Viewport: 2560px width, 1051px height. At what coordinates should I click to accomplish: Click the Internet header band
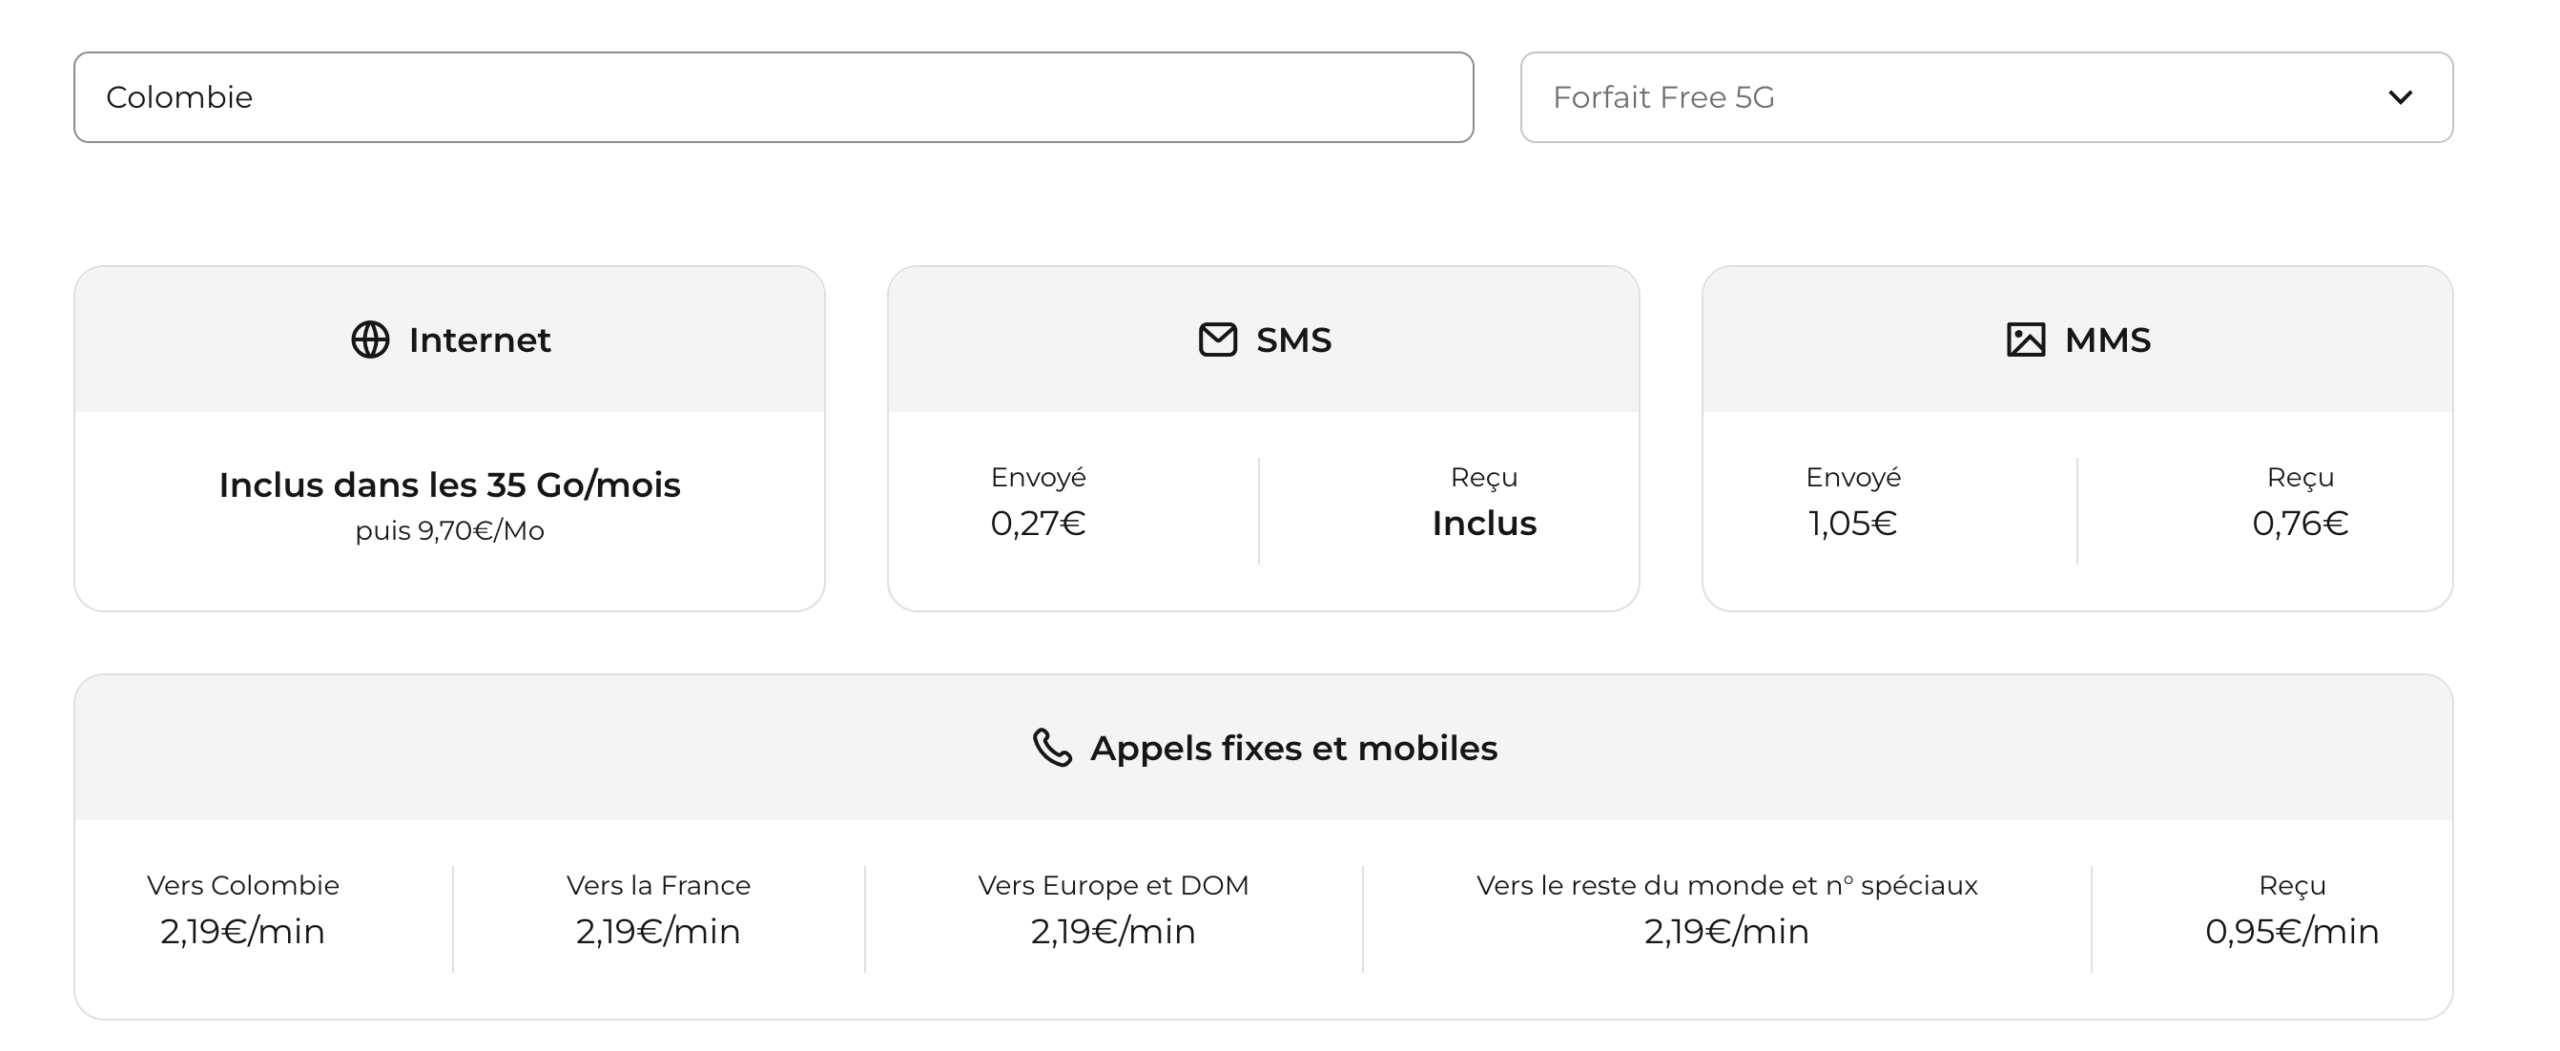(x=452, y=340)
